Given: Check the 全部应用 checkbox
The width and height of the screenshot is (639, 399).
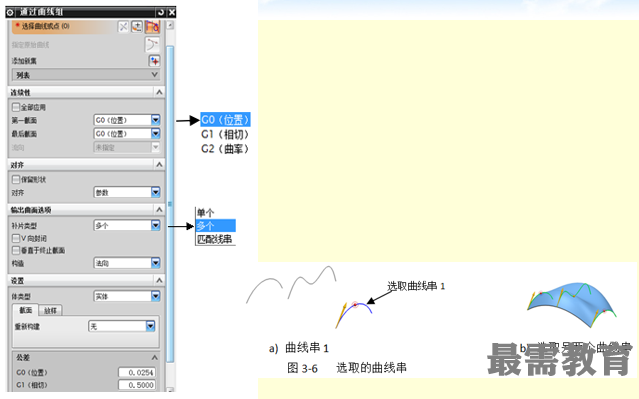Looking at the screenshot, I should click(x=16, y=107).
